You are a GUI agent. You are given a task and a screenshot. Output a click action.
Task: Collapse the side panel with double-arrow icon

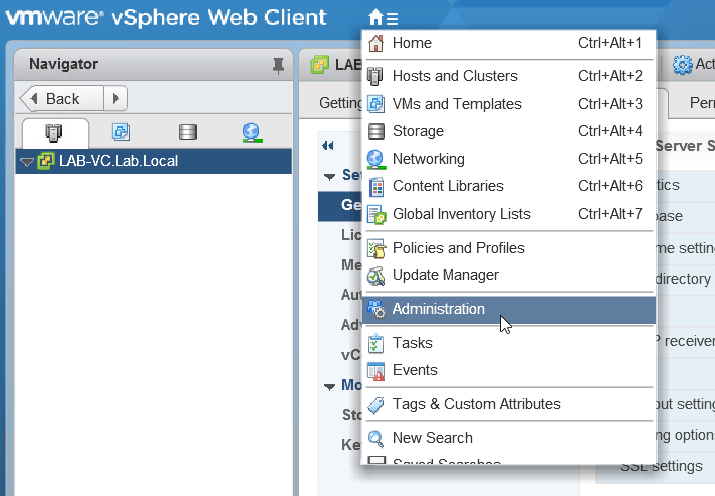point(327,145)
